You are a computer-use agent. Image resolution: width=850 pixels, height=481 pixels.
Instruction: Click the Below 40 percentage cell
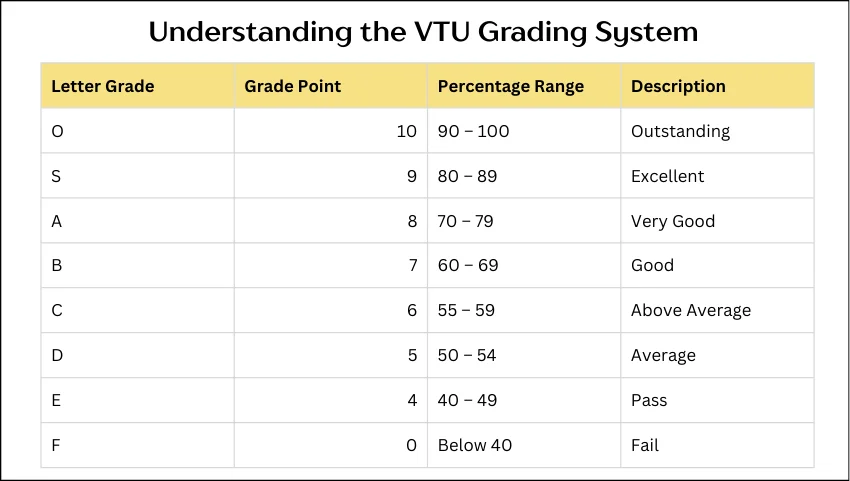475,445
